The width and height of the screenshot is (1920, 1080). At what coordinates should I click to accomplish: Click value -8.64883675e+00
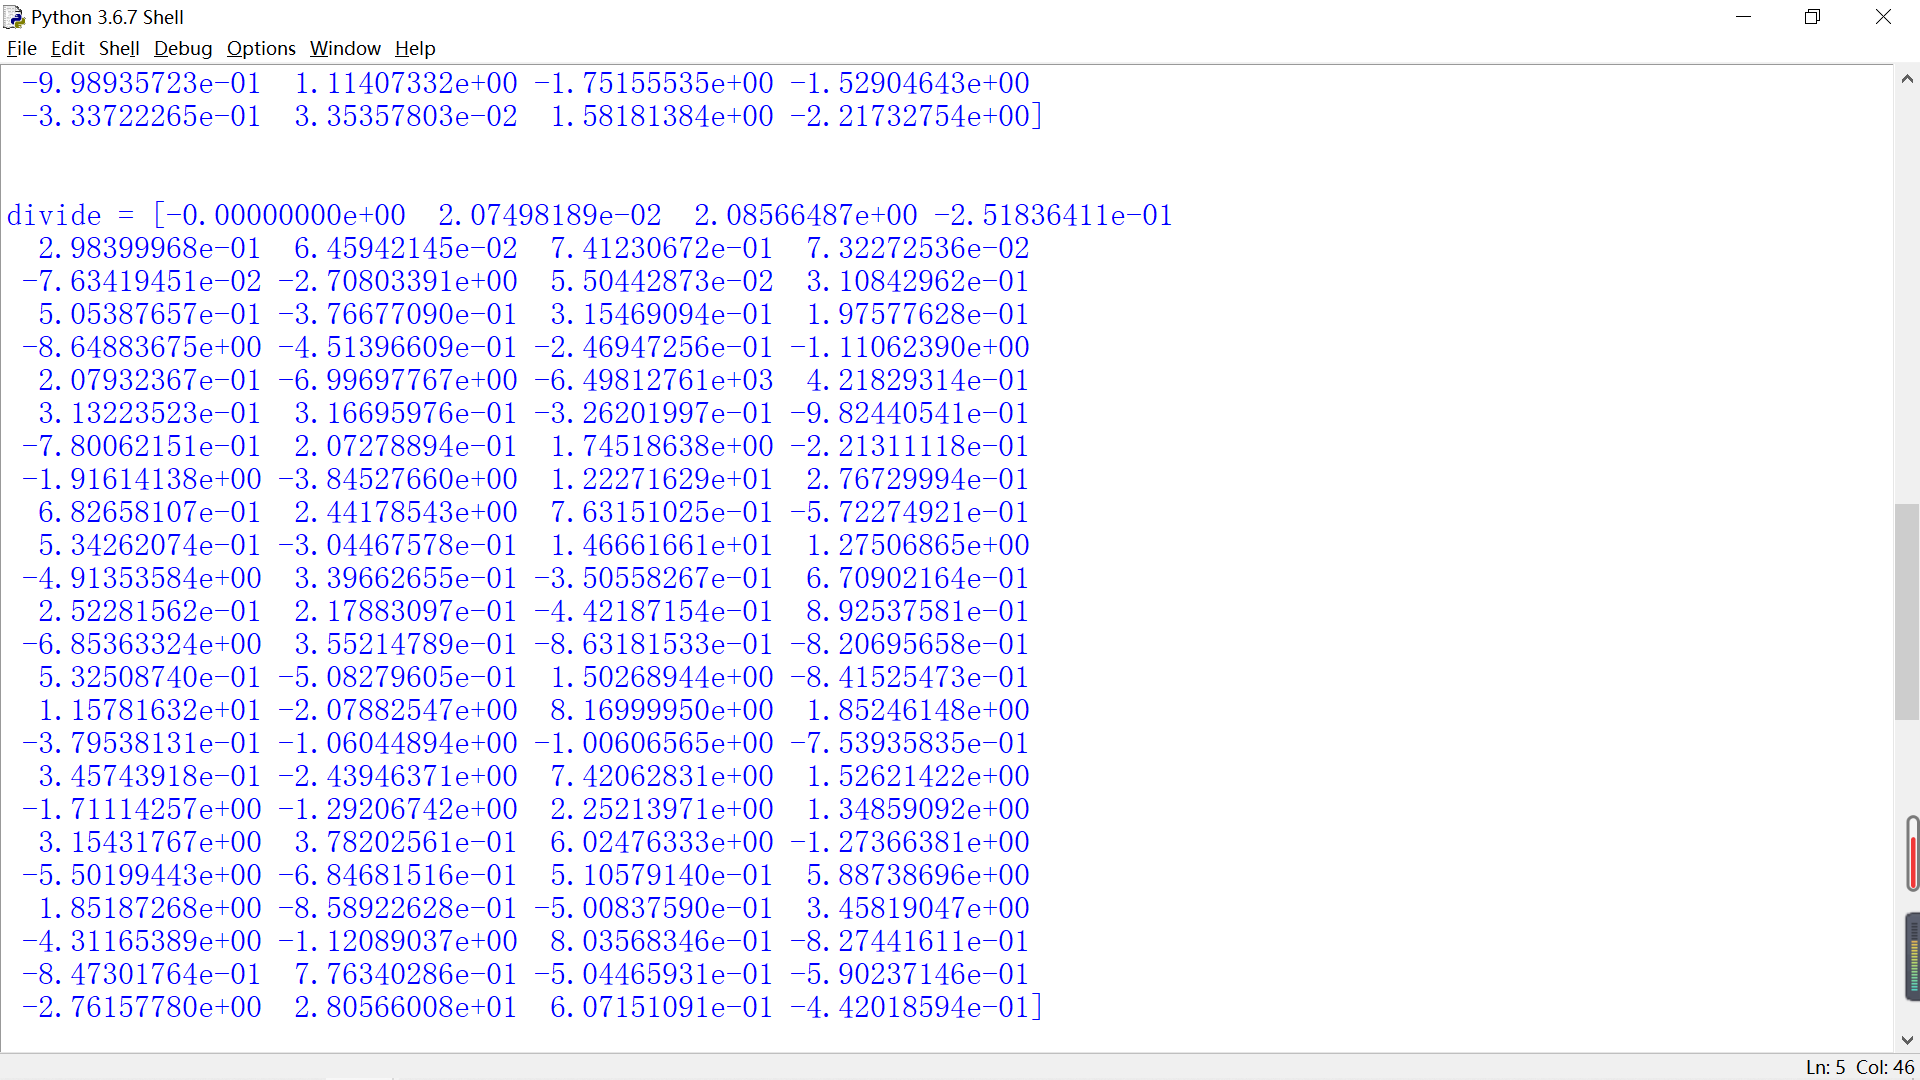pos(142,347)
